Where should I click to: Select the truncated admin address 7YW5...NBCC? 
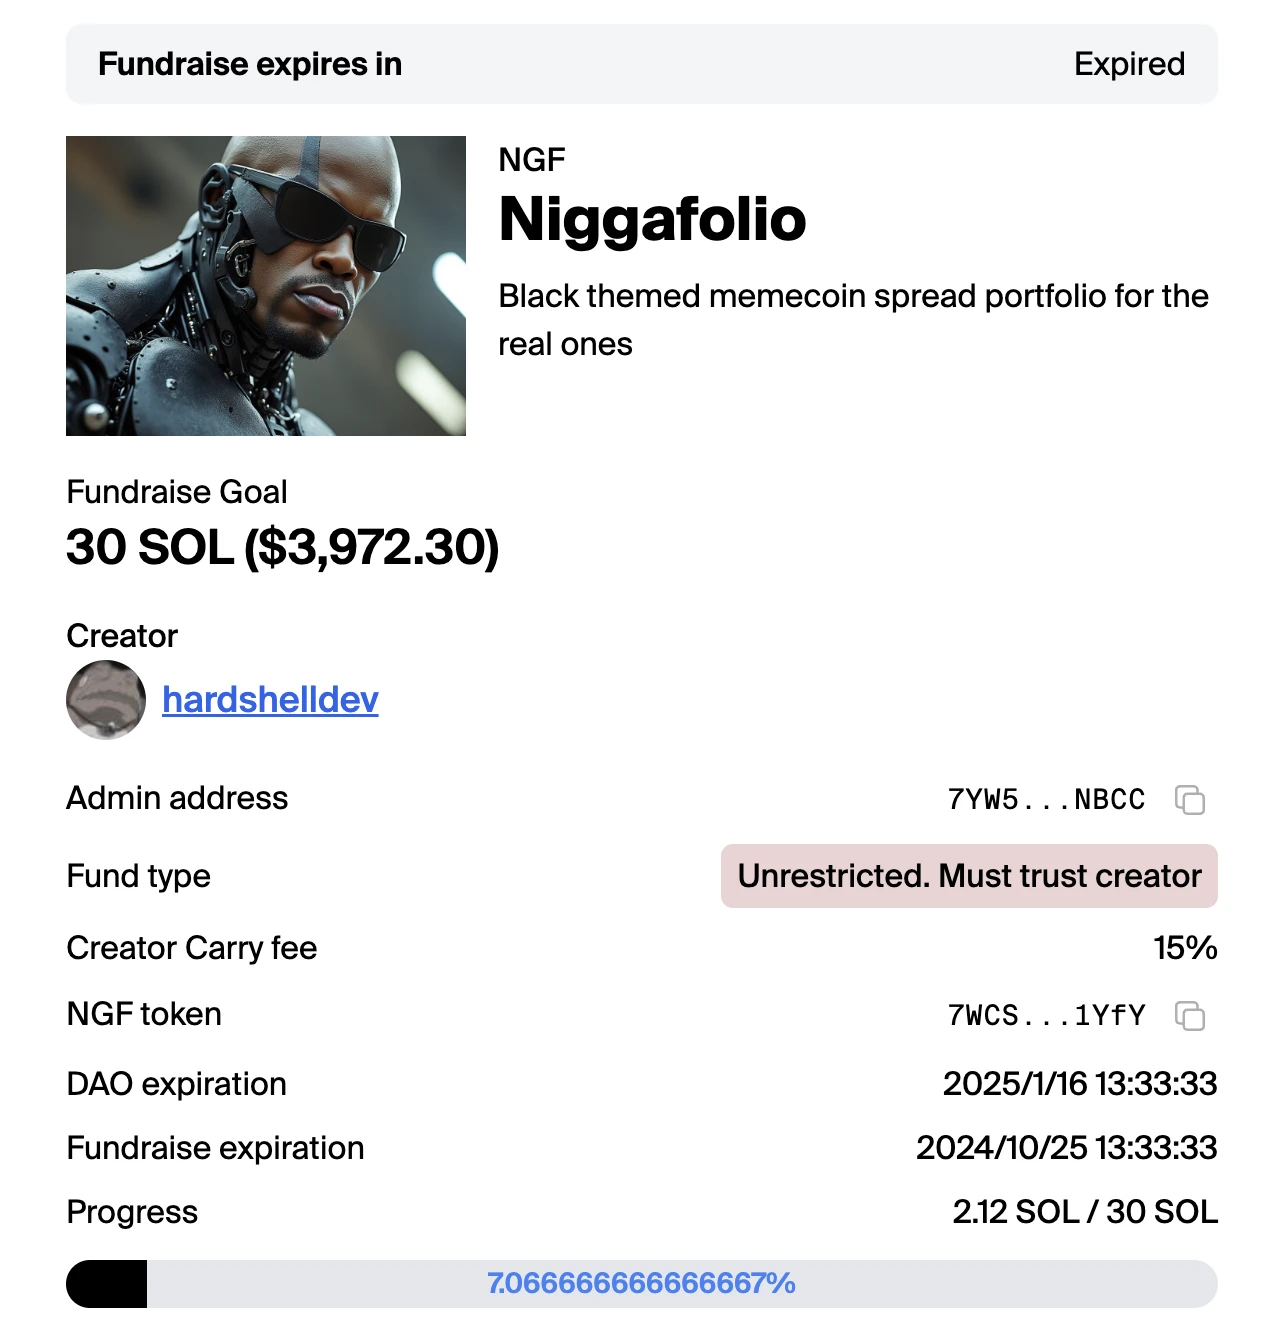1046,800
